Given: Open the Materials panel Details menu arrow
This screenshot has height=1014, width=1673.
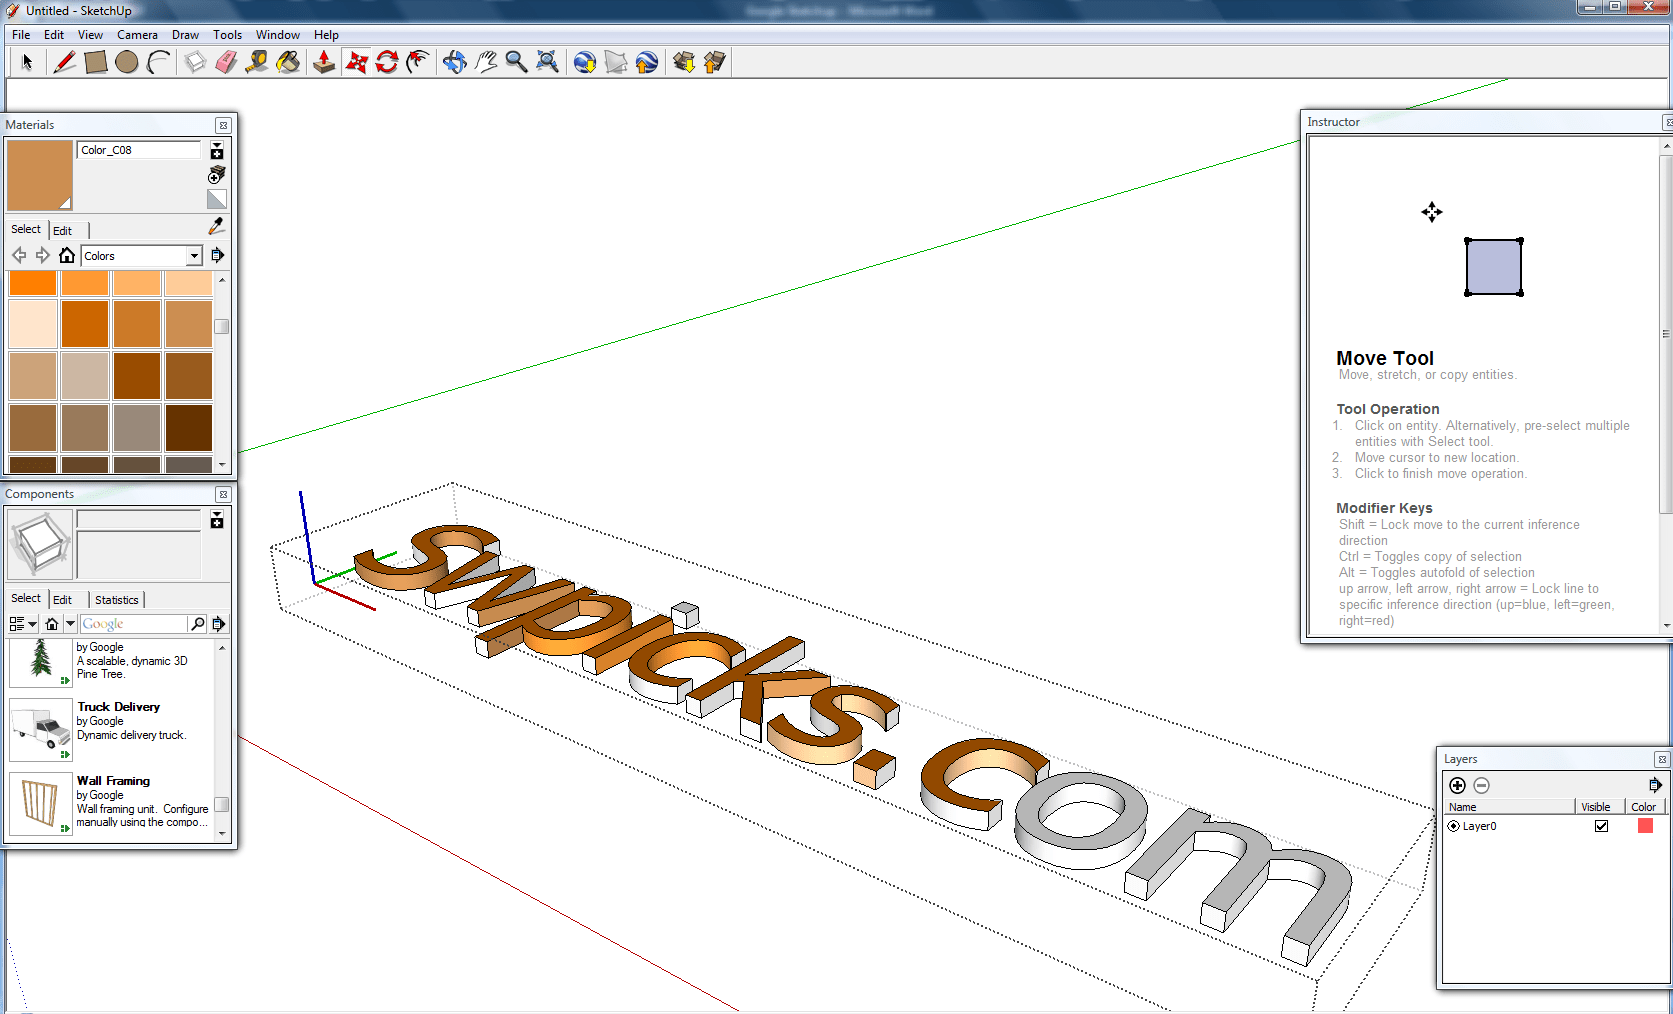Looking at the screenshot, I should click(218, 255).
